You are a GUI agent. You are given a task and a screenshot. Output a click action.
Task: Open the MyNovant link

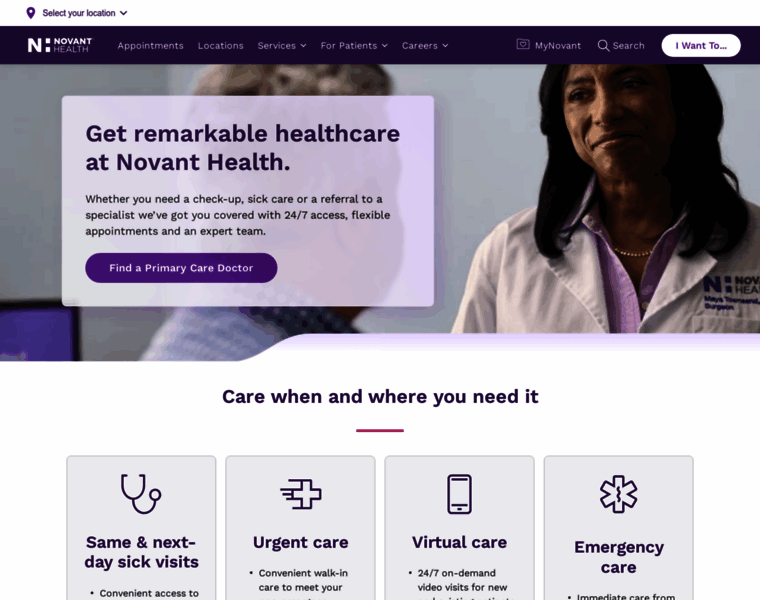tap(558, 46)
